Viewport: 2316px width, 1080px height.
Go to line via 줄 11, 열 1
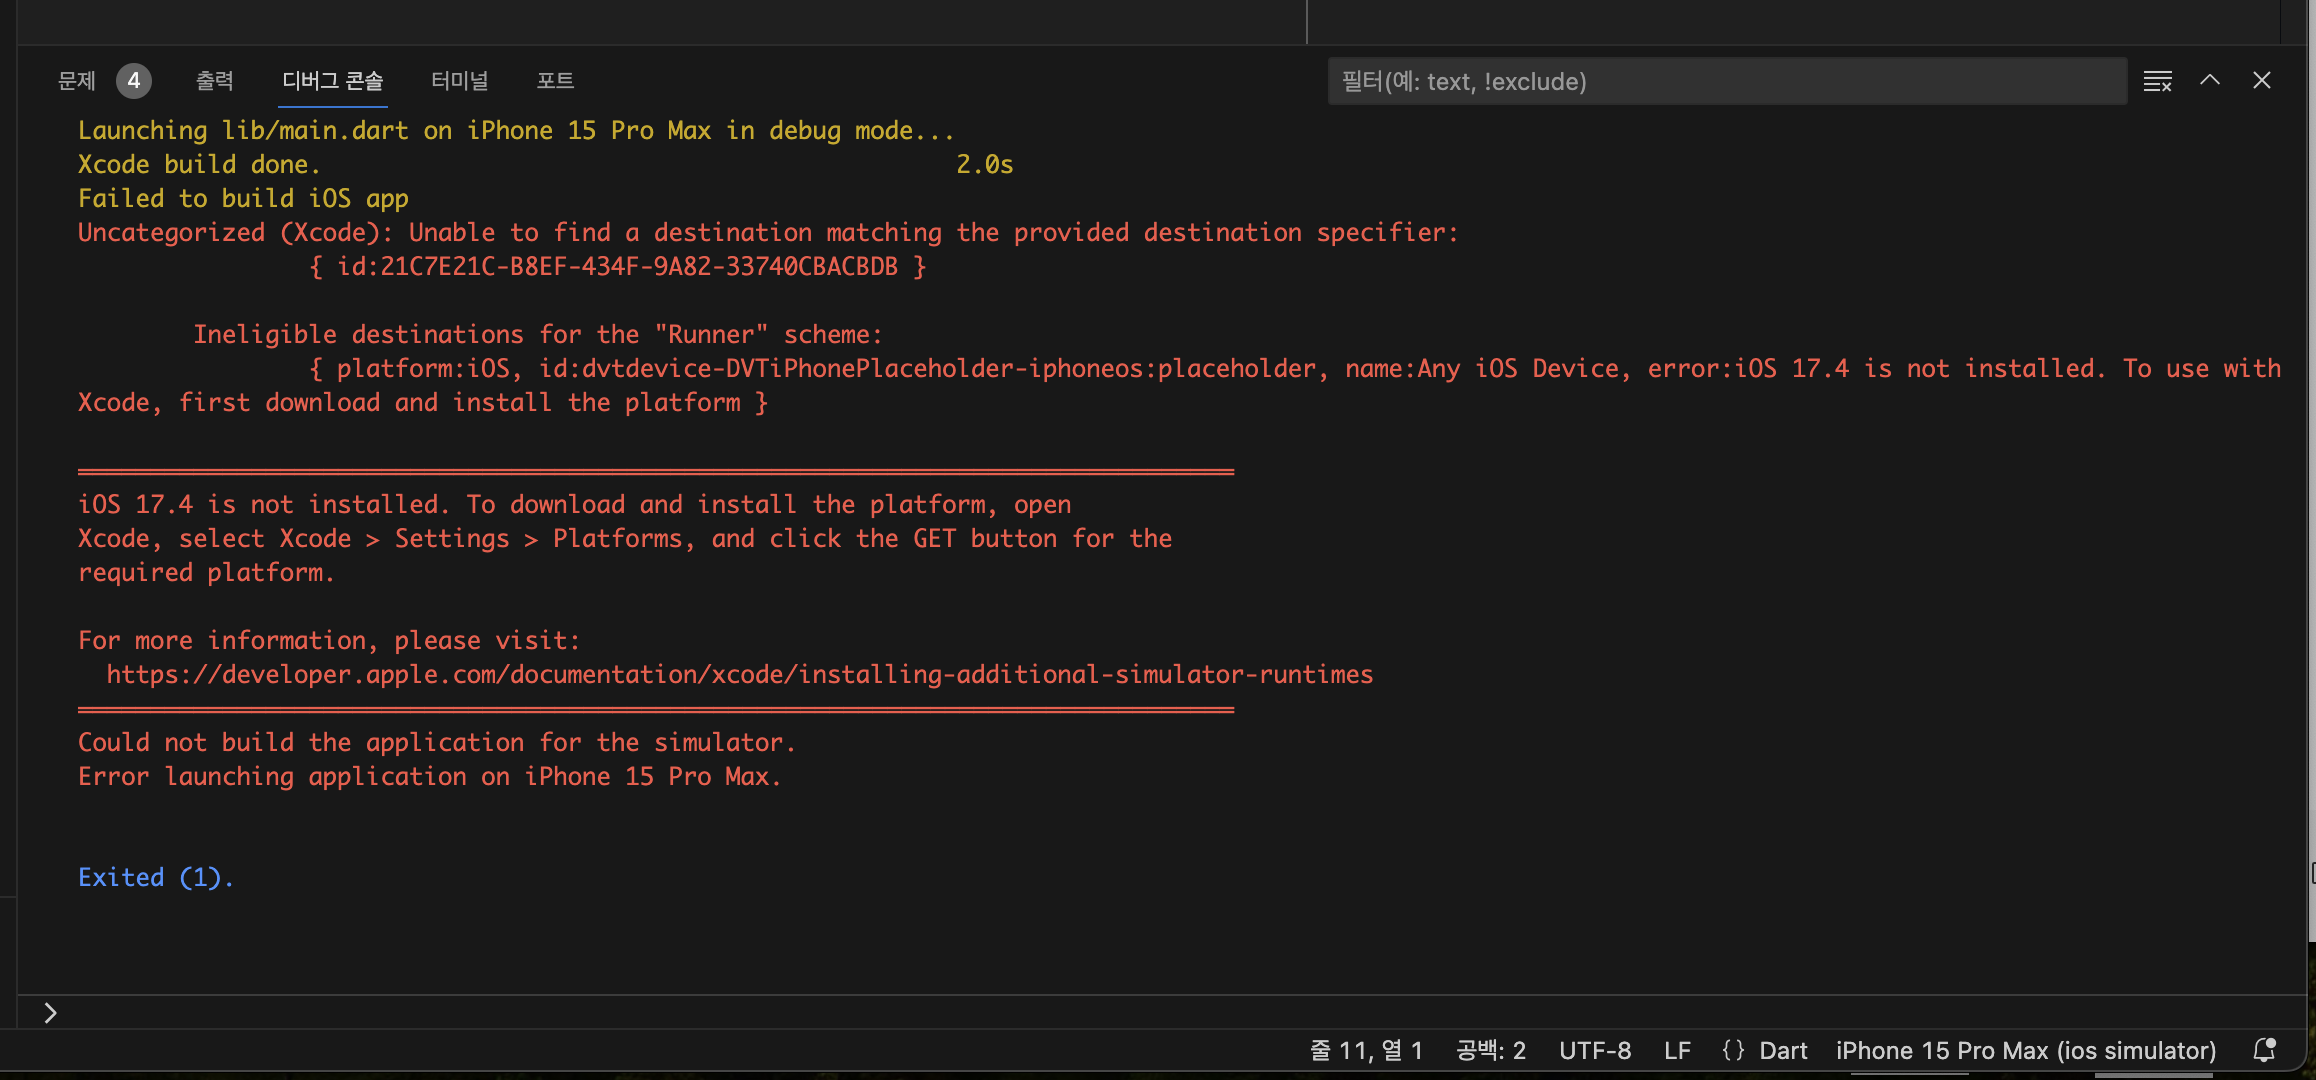tap(1366, 1050)
